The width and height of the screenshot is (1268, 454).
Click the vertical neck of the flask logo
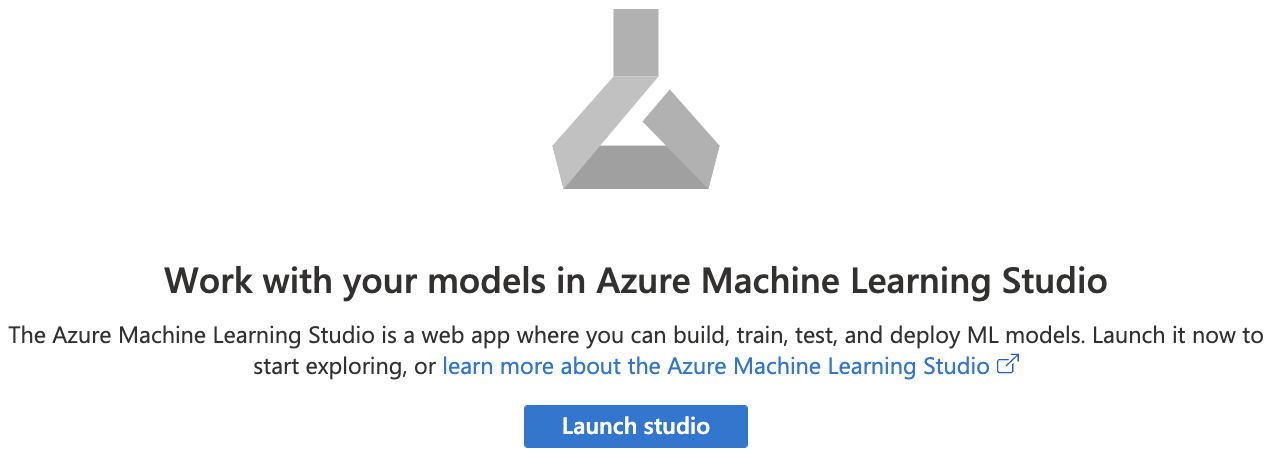coord(635,40)
